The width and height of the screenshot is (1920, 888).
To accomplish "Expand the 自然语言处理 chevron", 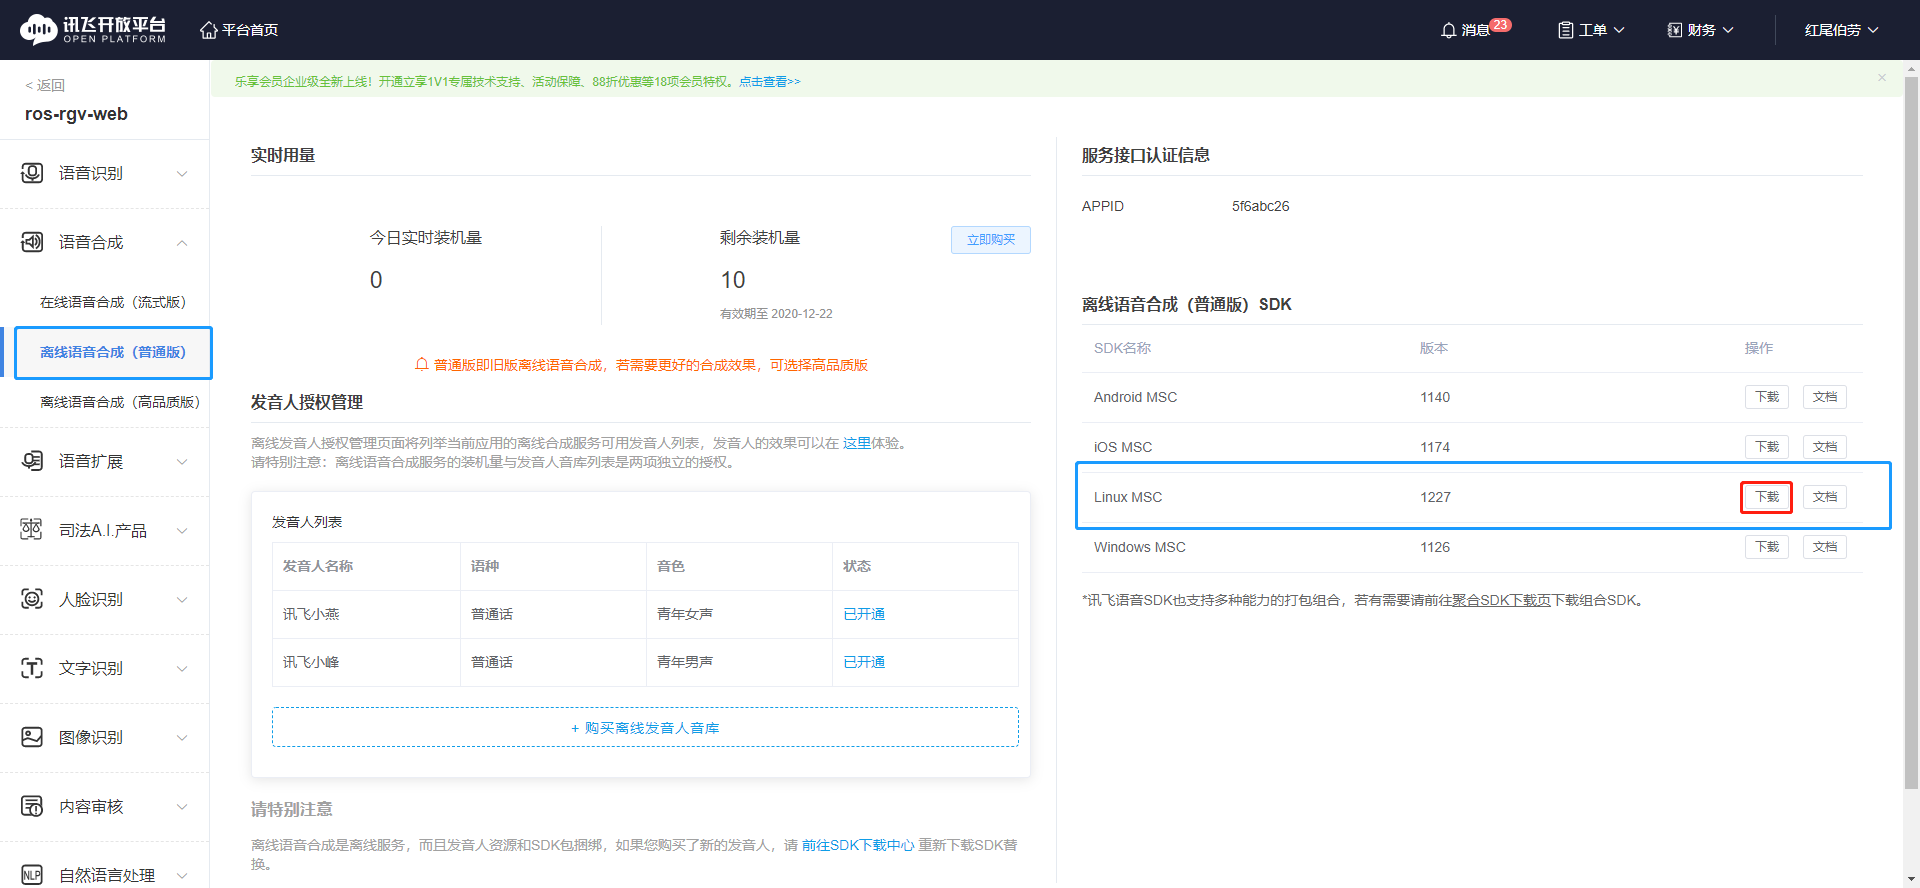I will pyautogui.click(x=182, y=876).
